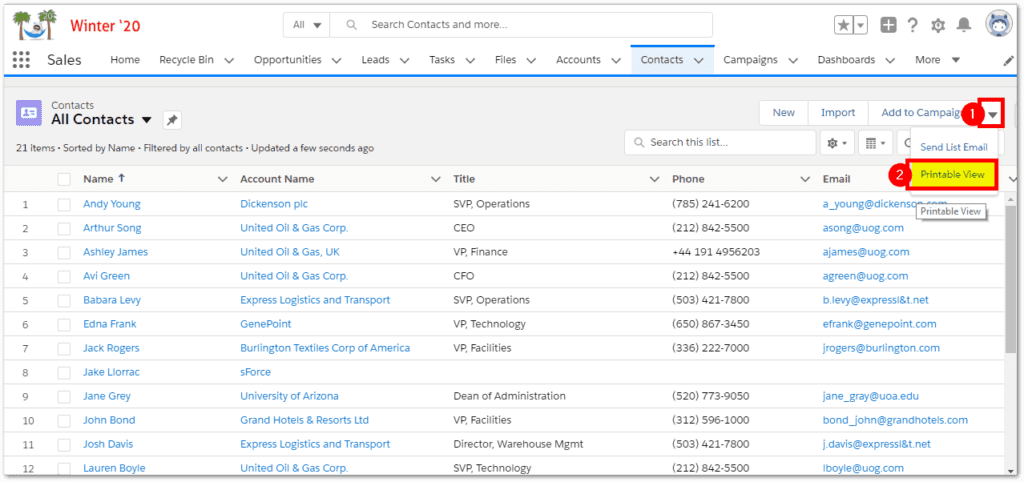Expand the Leads tab chevron
Screen dimensions: 1024x482
point(404,60)
